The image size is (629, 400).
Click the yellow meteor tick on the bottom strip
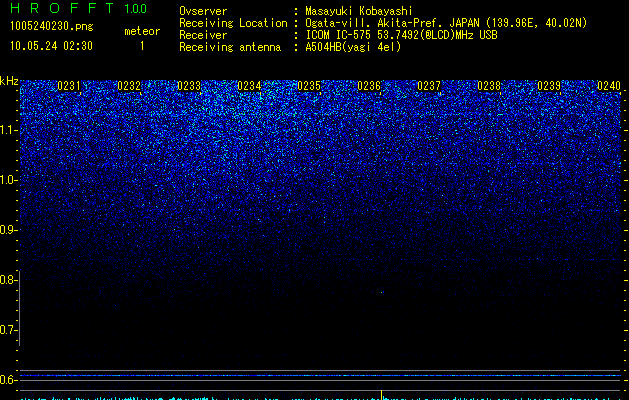[x=381, y=394]
